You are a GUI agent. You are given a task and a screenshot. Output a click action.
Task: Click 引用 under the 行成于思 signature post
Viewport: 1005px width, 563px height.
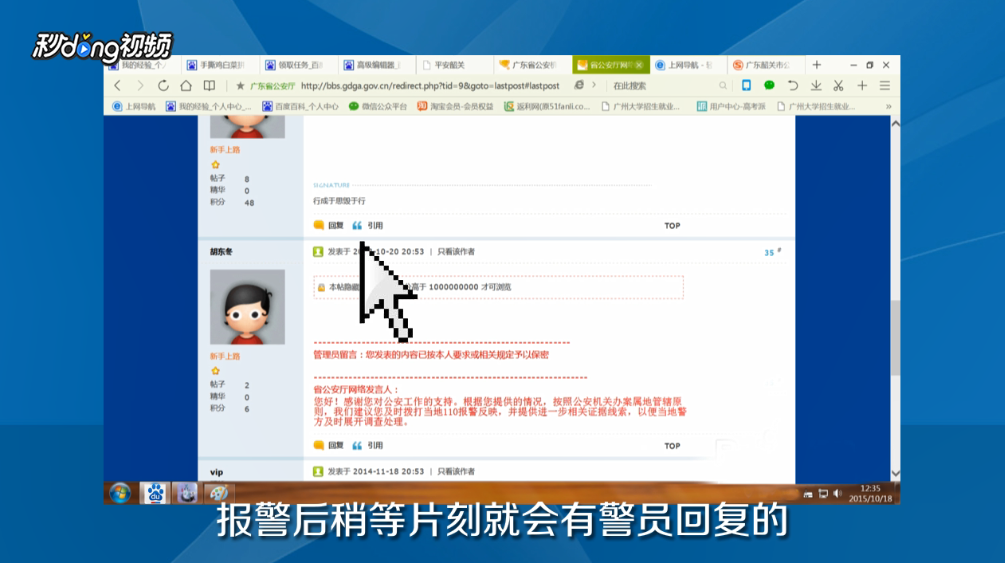pos(368,225)
